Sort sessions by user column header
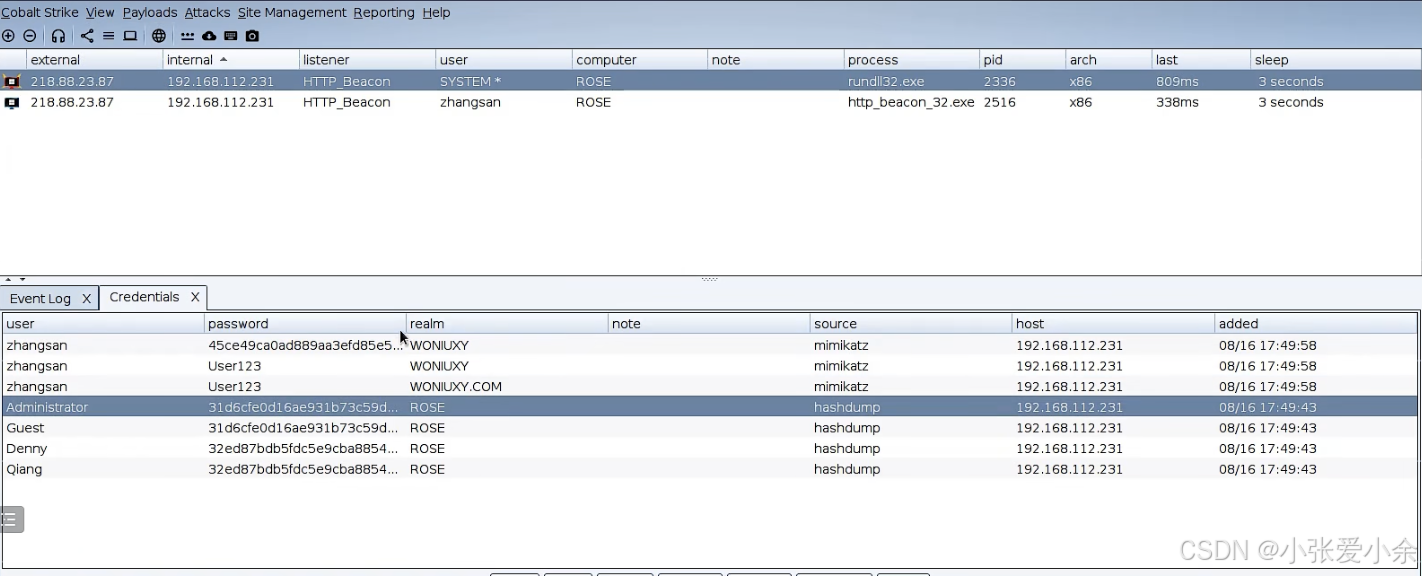 tap(503, 60)
